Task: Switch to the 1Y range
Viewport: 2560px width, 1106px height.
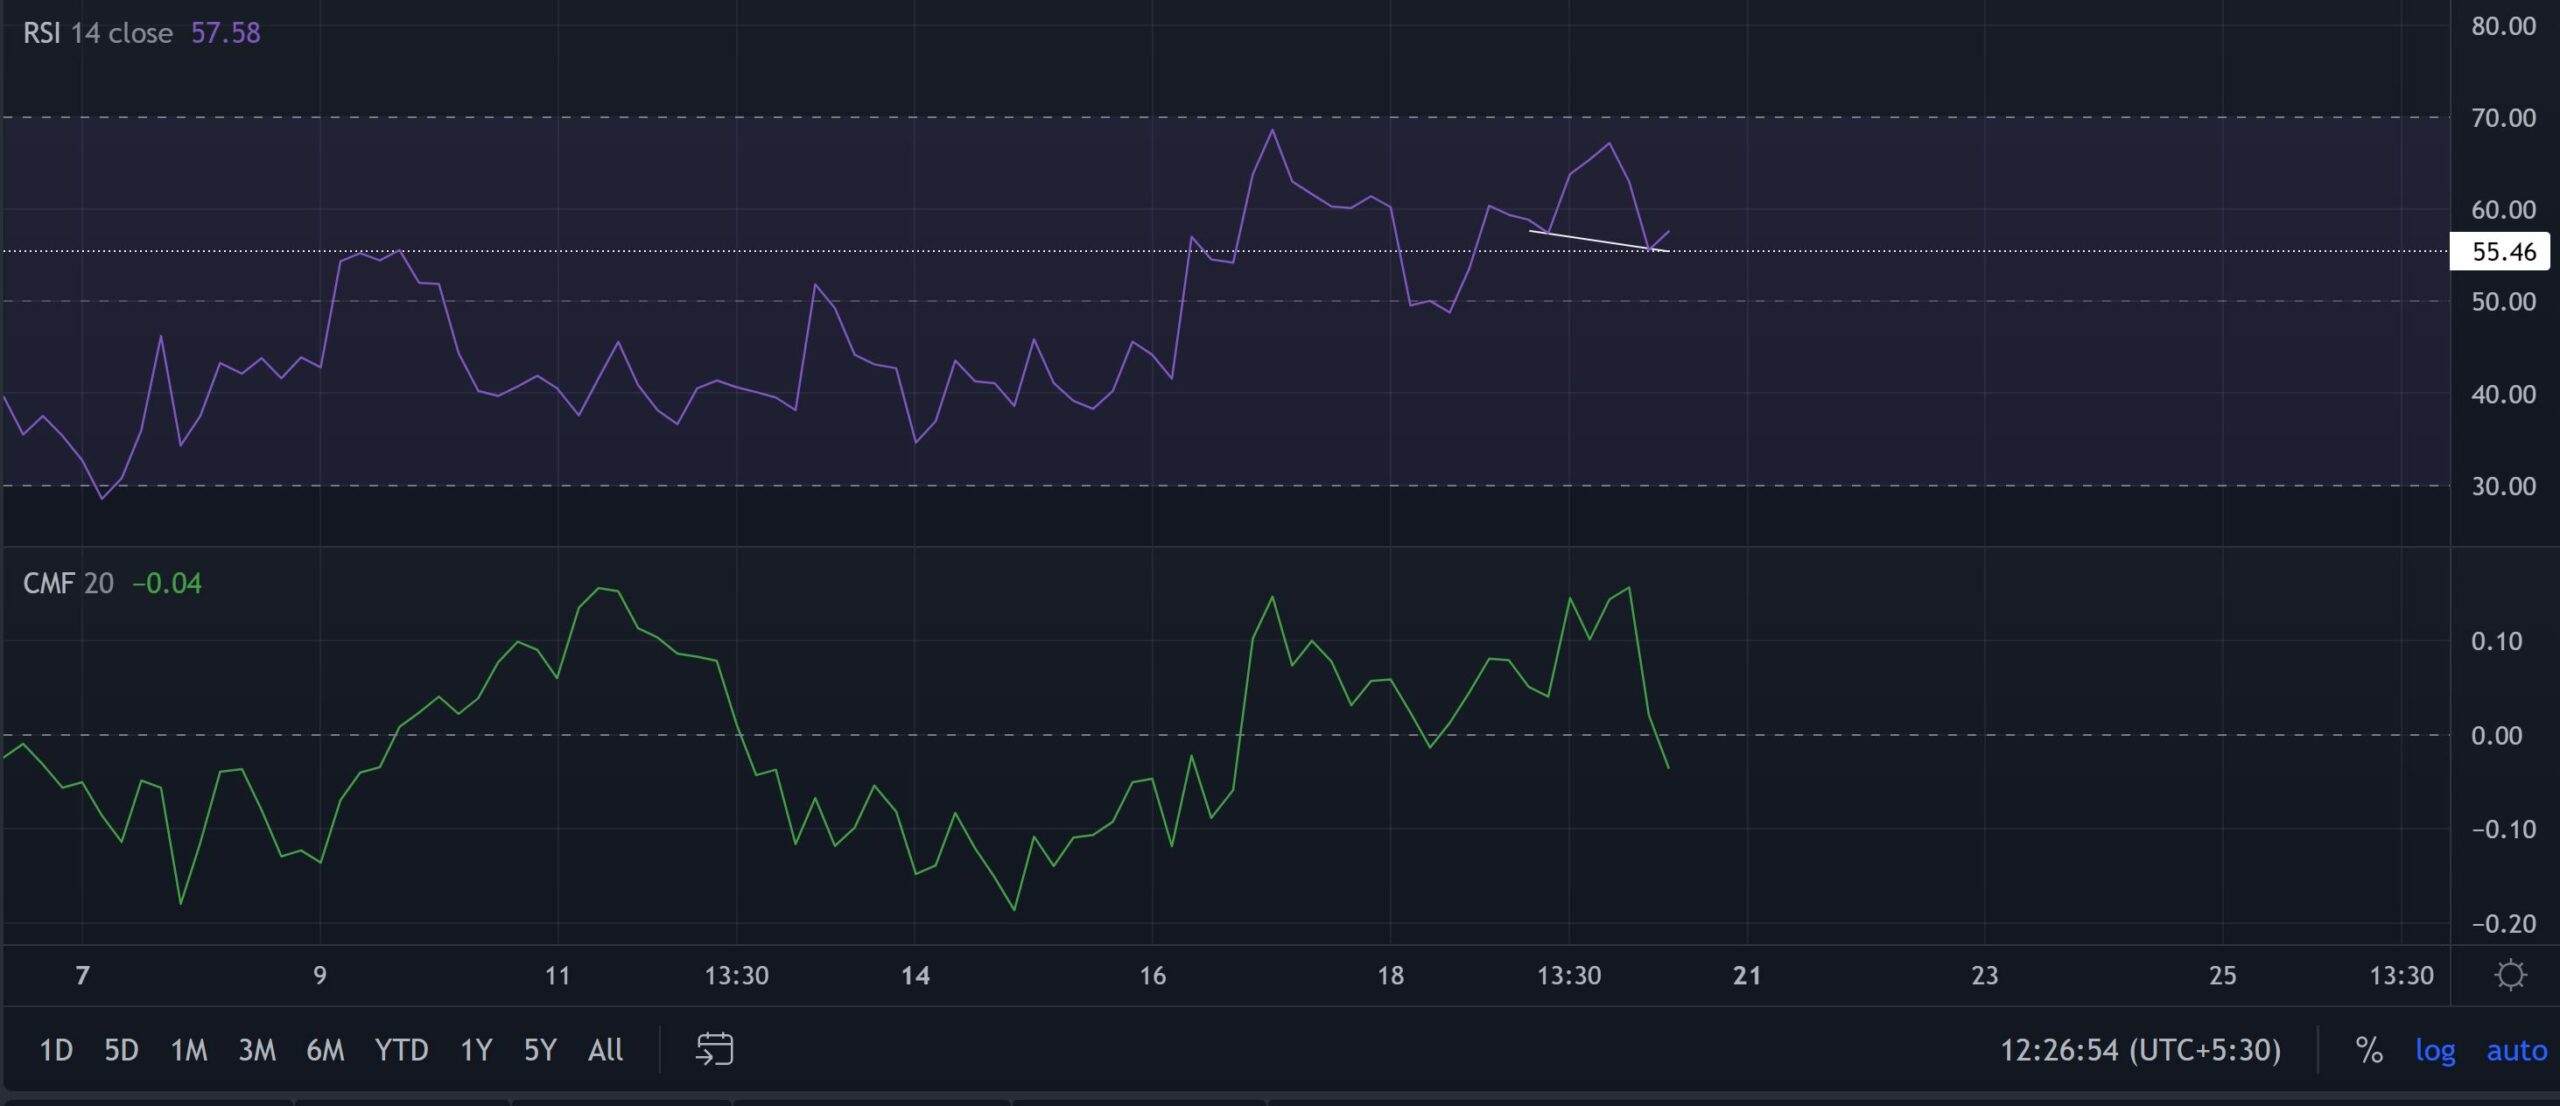Action: coord(475,1050)
